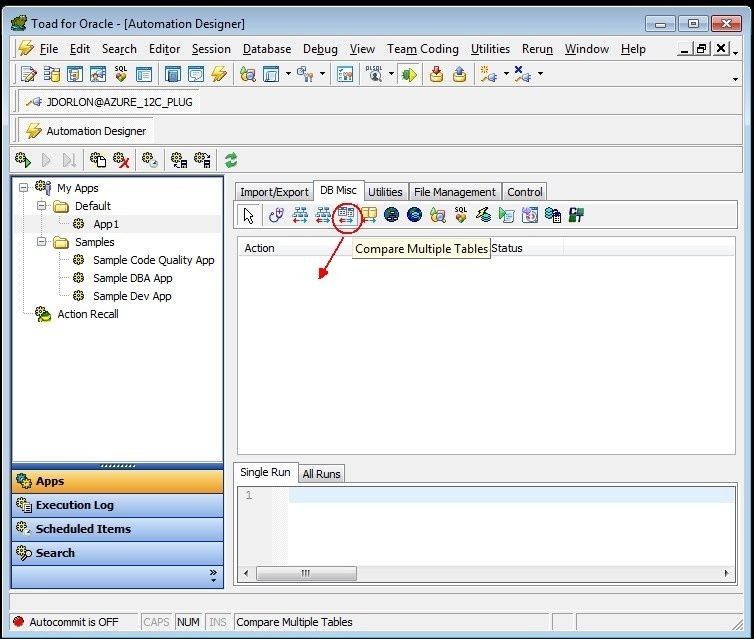The width and height of the screenshot is (754, 639).
Task: Select App1 in the apps tree
Action: click(106, 224)
